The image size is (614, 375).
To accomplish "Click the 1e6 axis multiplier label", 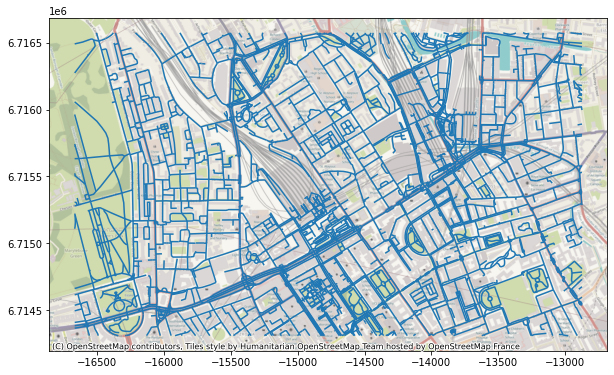I will click(58, 11).
